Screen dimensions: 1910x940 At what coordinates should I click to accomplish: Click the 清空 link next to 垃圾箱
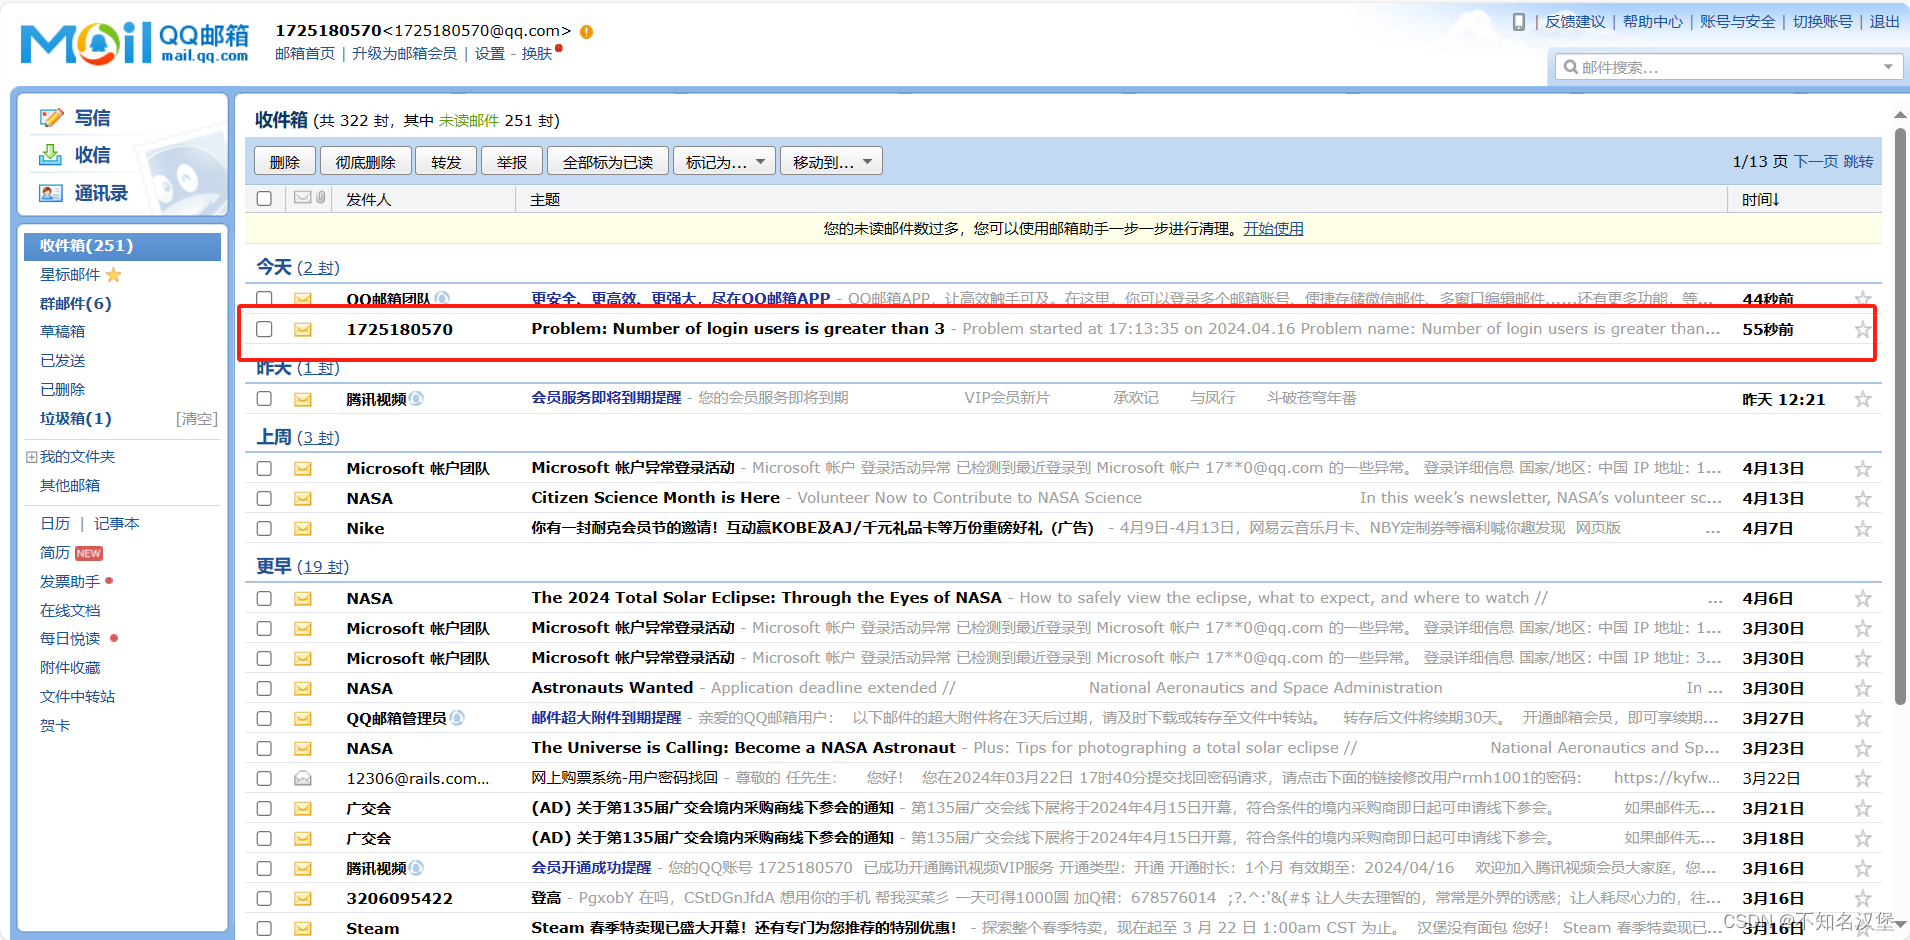click(x=197, y=419)
